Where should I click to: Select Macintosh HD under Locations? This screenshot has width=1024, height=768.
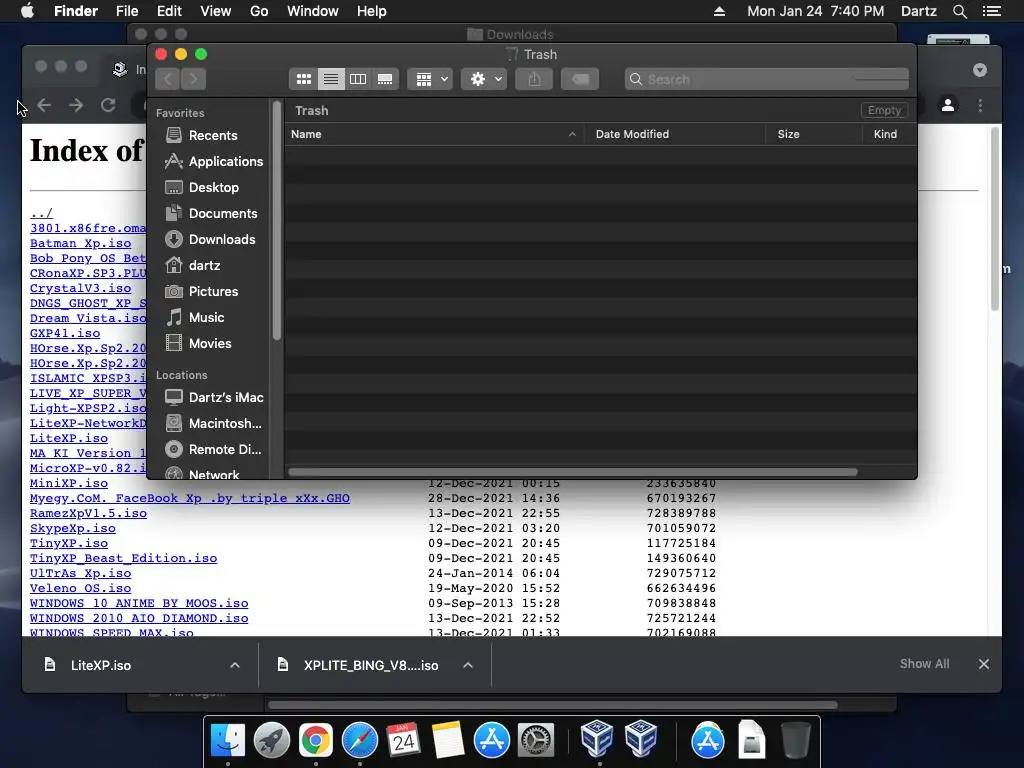(x=212, y=423)
